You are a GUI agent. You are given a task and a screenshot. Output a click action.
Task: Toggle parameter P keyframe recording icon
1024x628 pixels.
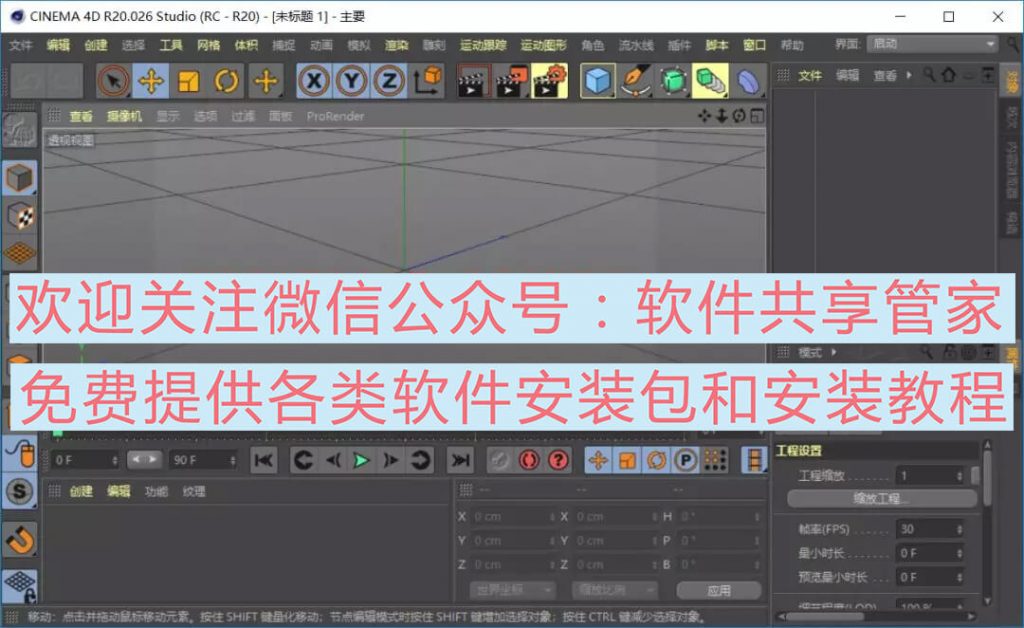pos(686,460)
